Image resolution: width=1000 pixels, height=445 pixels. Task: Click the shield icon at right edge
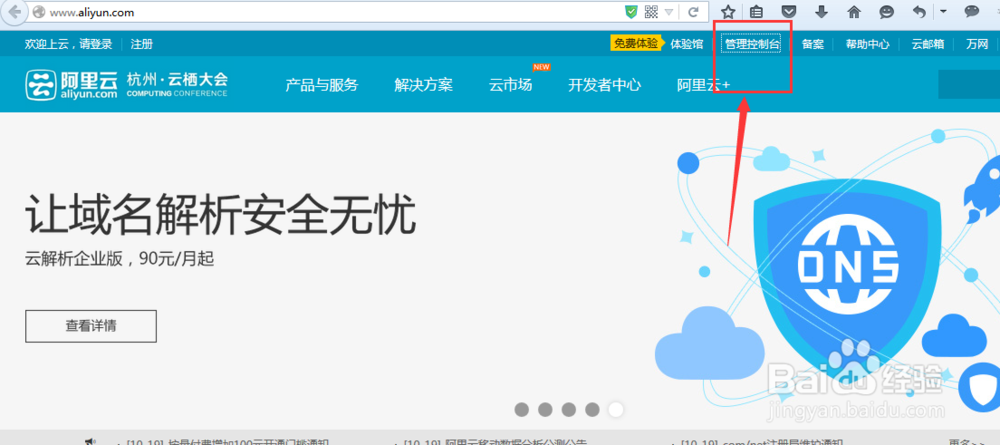click(978, 388)
